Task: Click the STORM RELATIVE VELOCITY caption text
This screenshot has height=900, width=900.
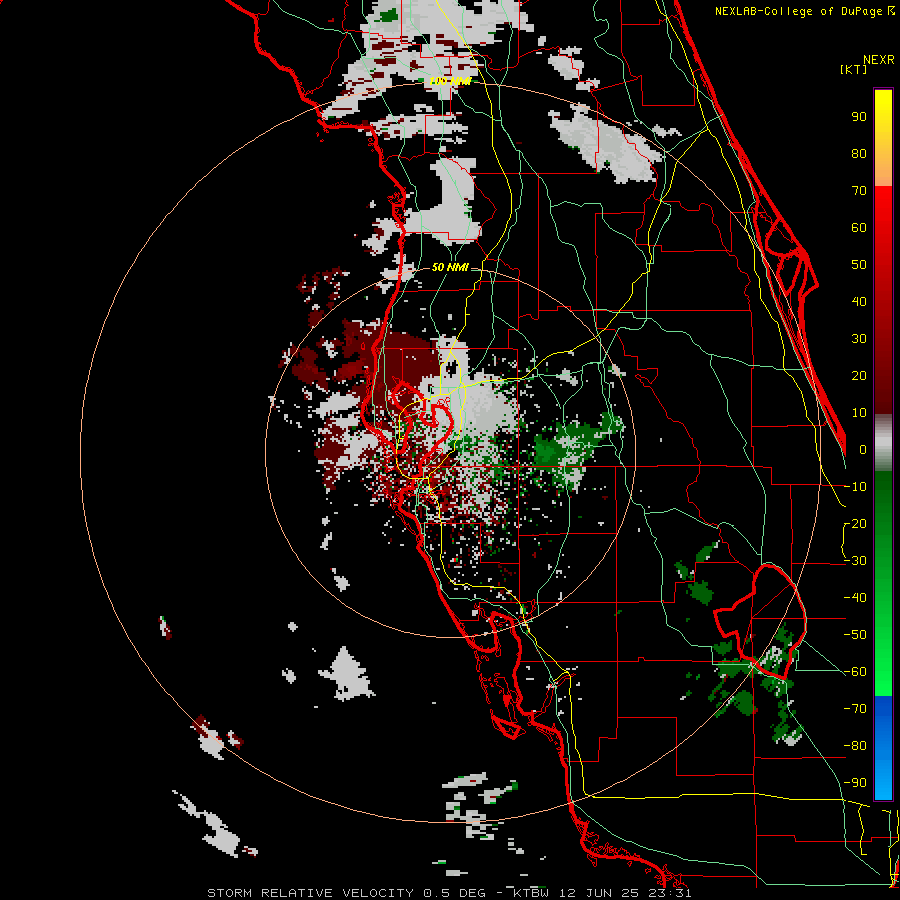Action: (x=310, y=893)
